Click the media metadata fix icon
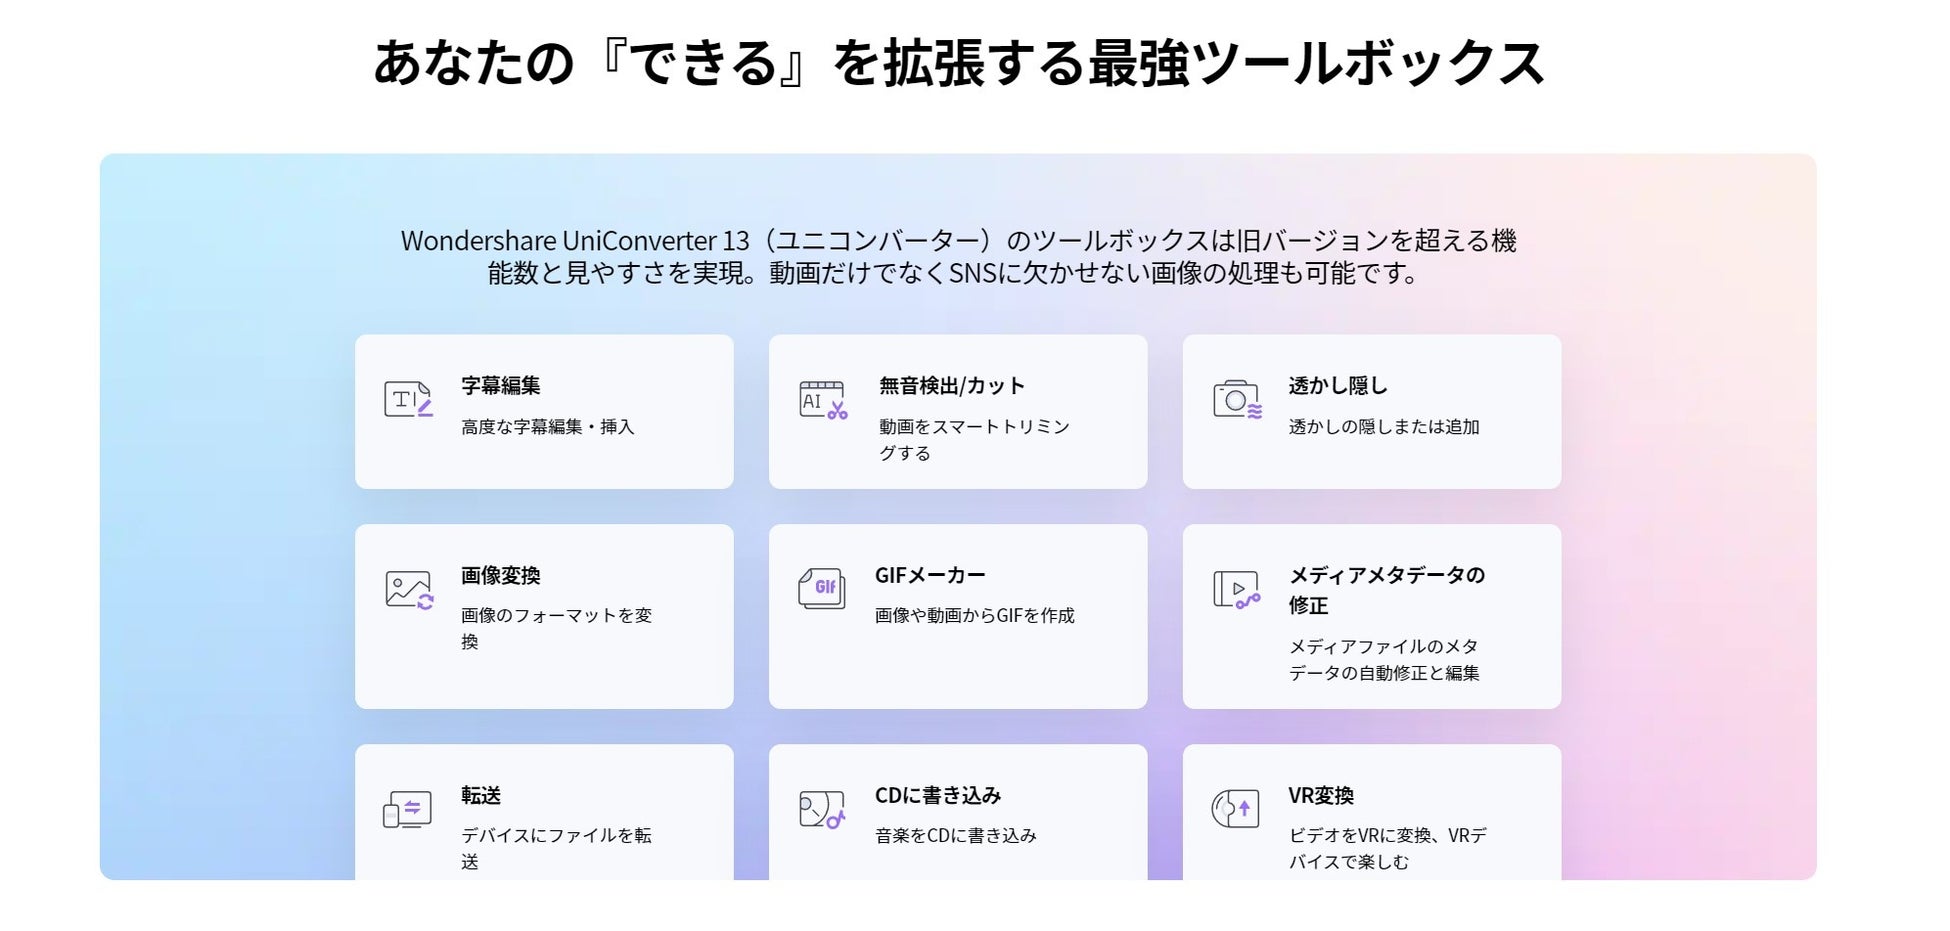This screenshot has width=1950, height=931. pos(1236,589)
